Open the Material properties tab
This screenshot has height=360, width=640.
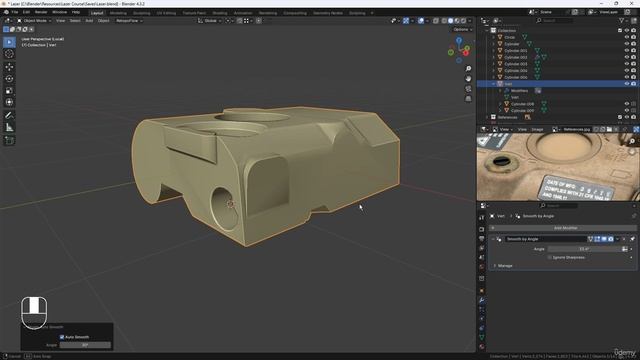(482, 347)
